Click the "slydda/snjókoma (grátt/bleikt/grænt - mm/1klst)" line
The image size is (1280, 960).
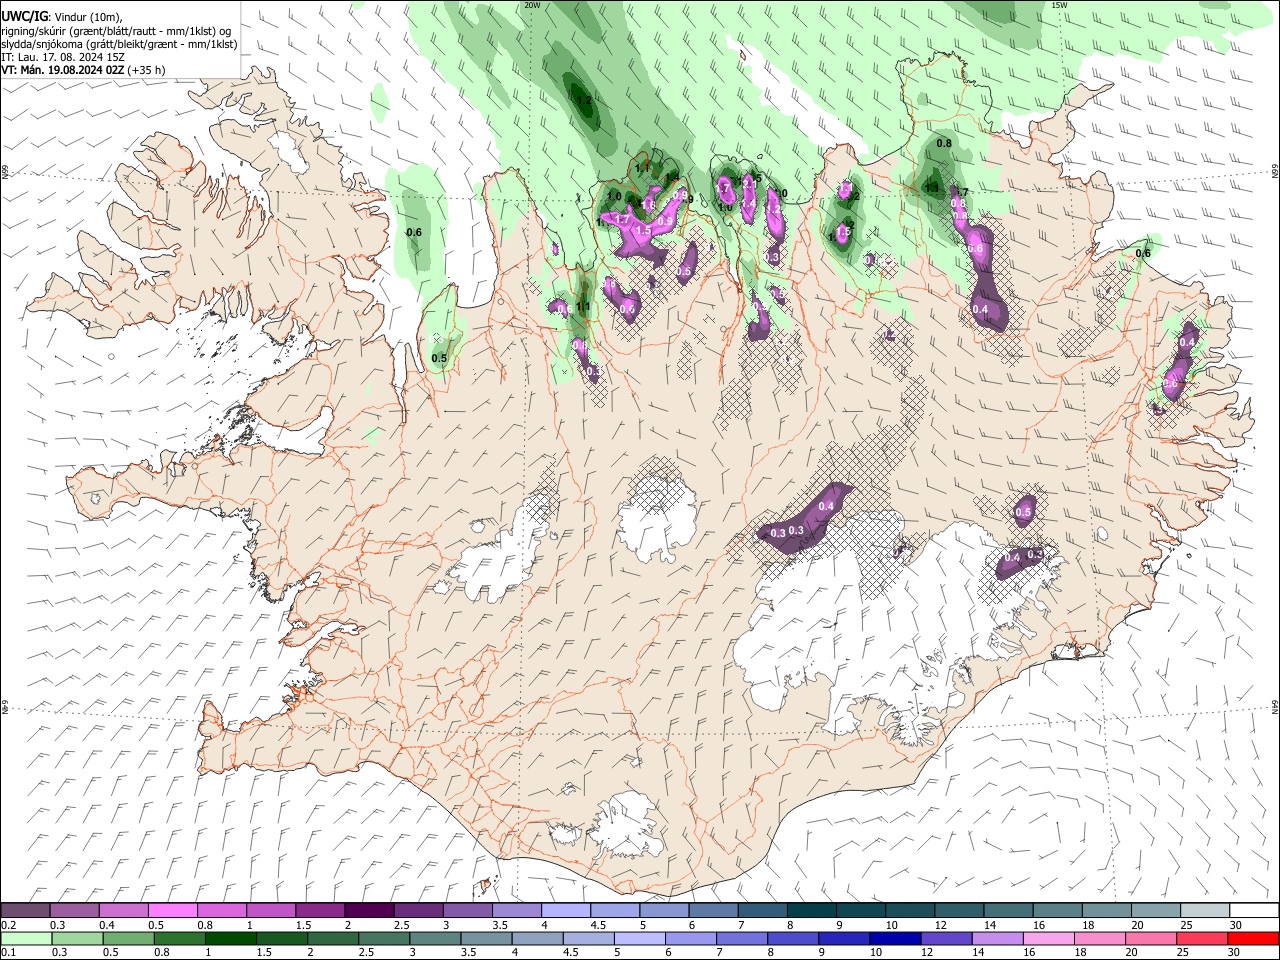119,44
